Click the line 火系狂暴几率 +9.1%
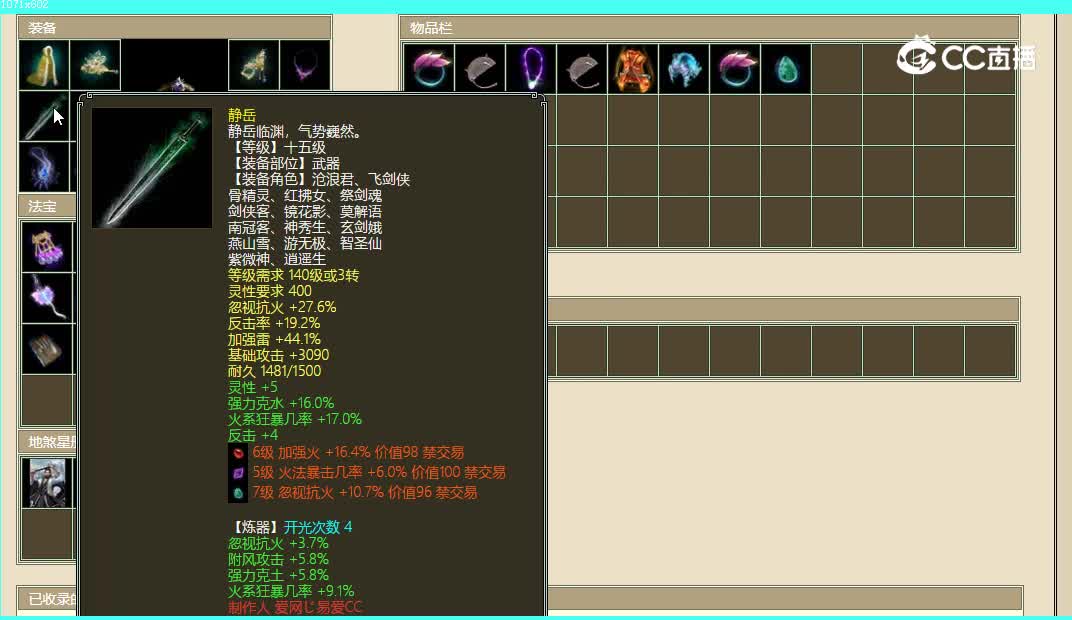The width and height of the screenshot is (1072, 620). pyautogui.click(x=291, y=591)
